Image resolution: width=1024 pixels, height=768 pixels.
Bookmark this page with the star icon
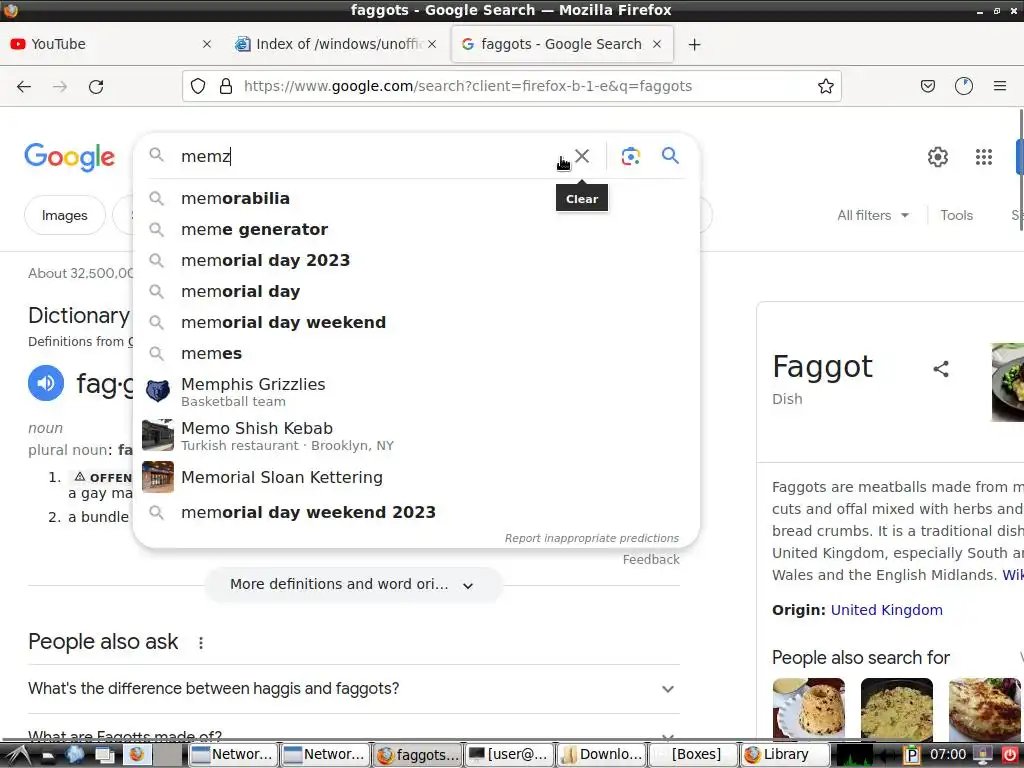tap(825, 86)
